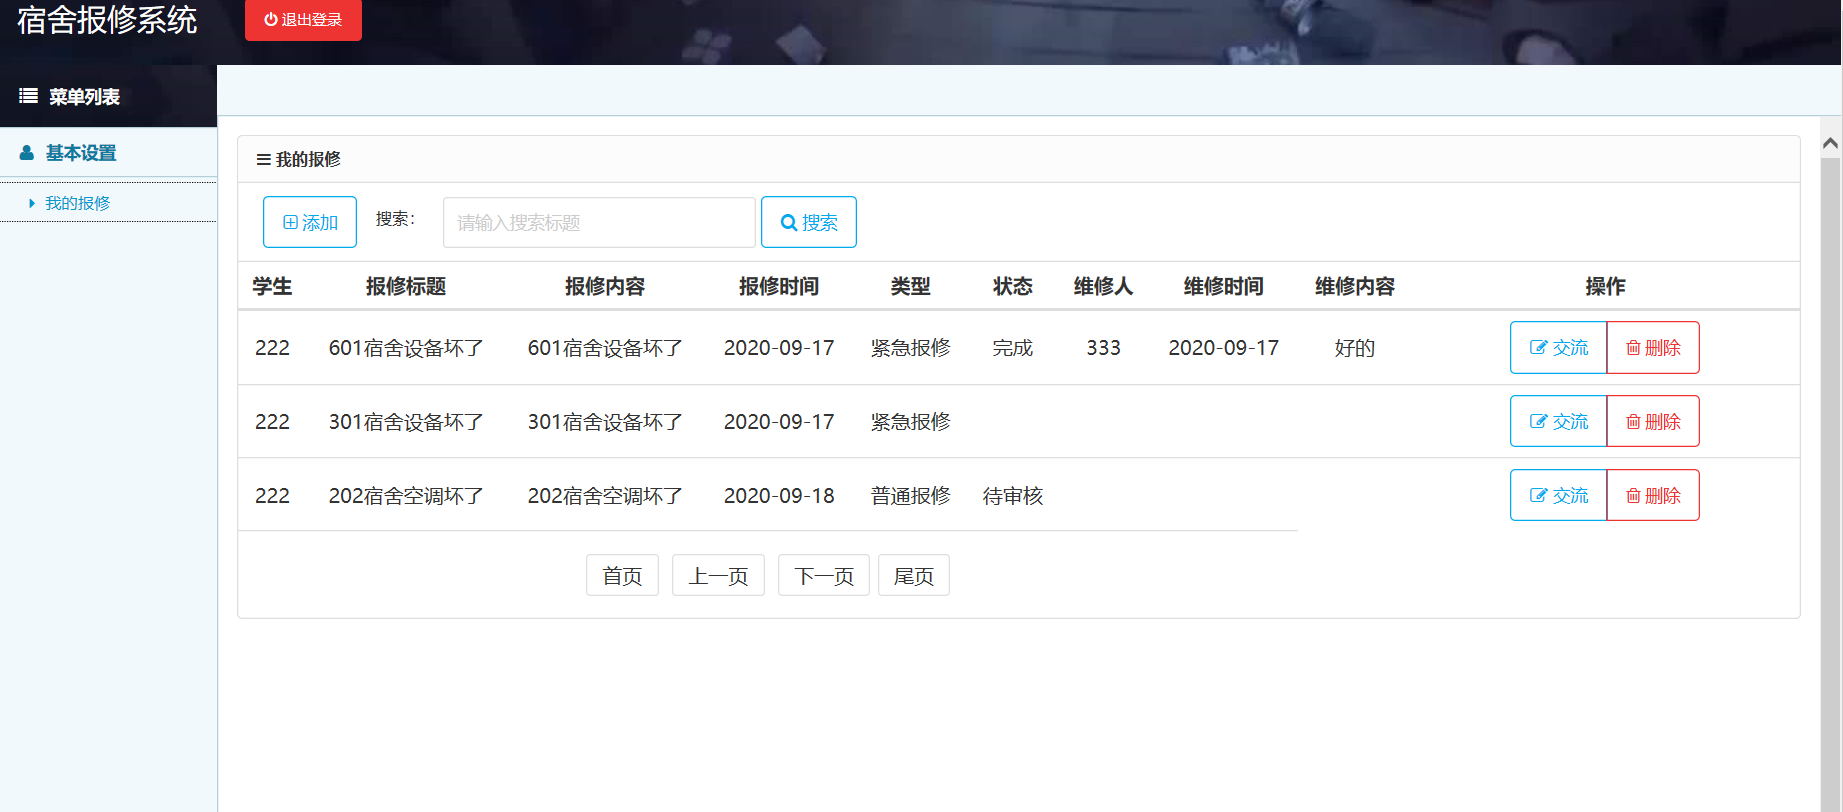
Task: Click the hamburger icon beside 我的报修 panel title
Action: pyautogui.click(x=263, y=160)
